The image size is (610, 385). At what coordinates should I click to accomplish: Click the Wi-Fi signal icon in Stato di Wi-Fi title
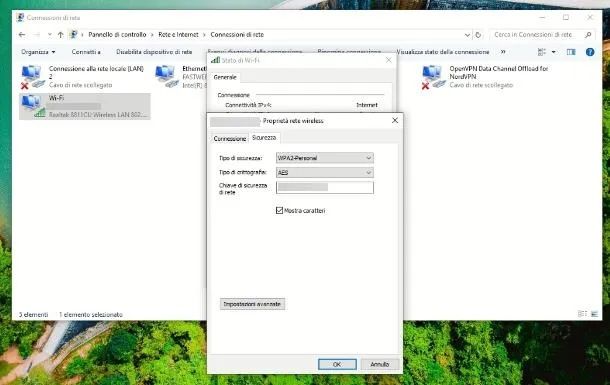[215, 60]
